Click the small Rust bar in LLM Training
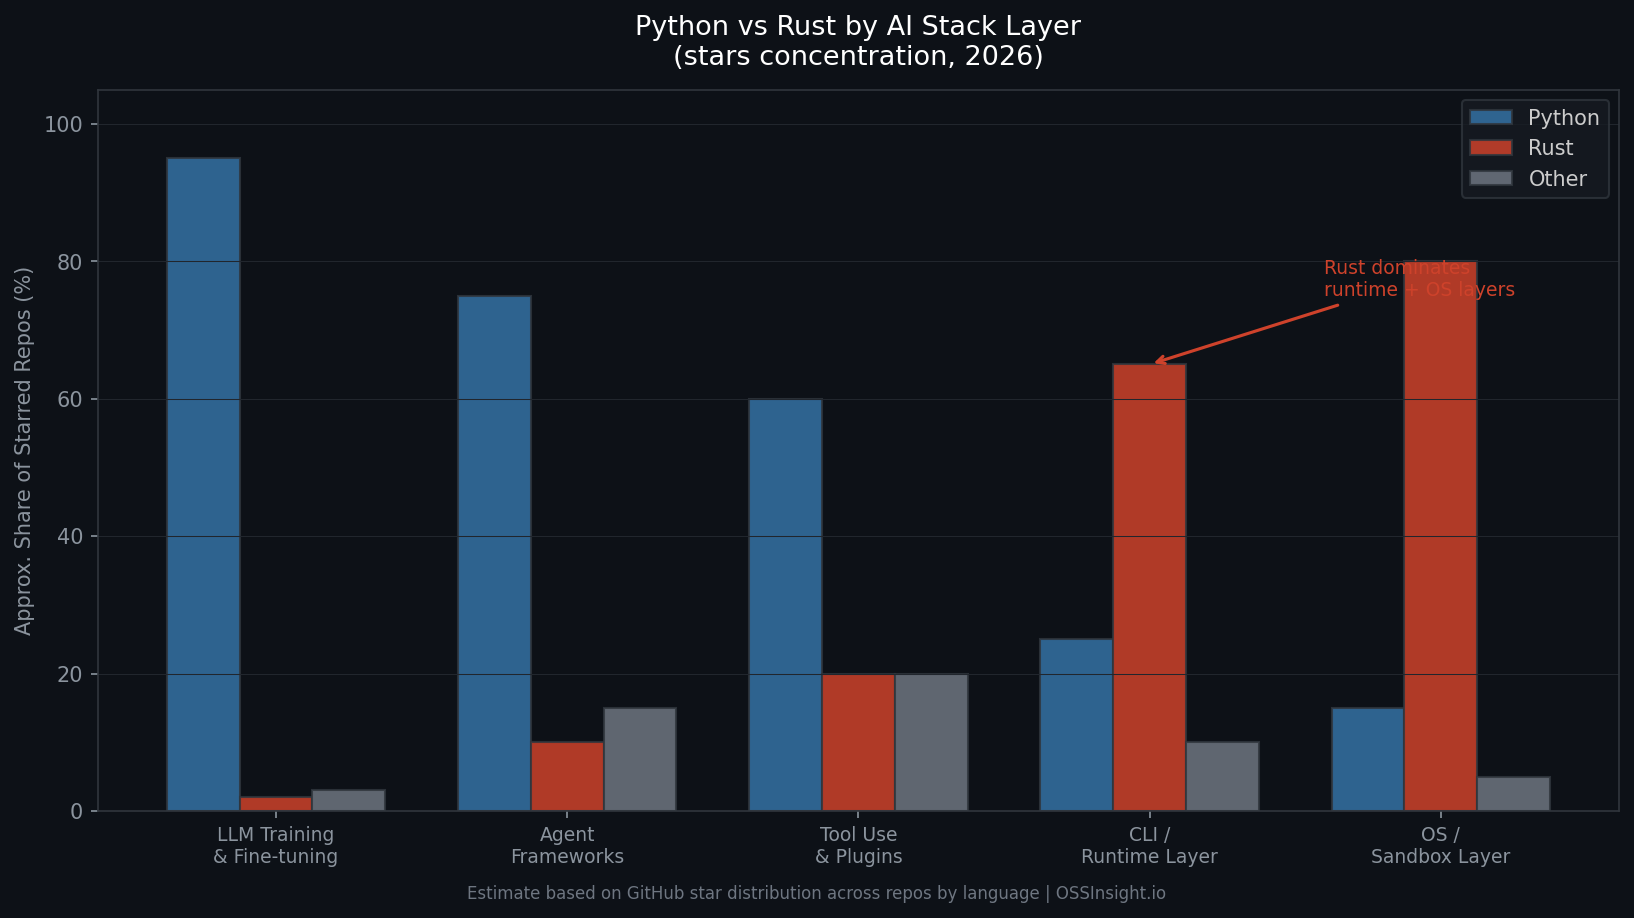Viewport: 1634px width, 918px height. 275,803
